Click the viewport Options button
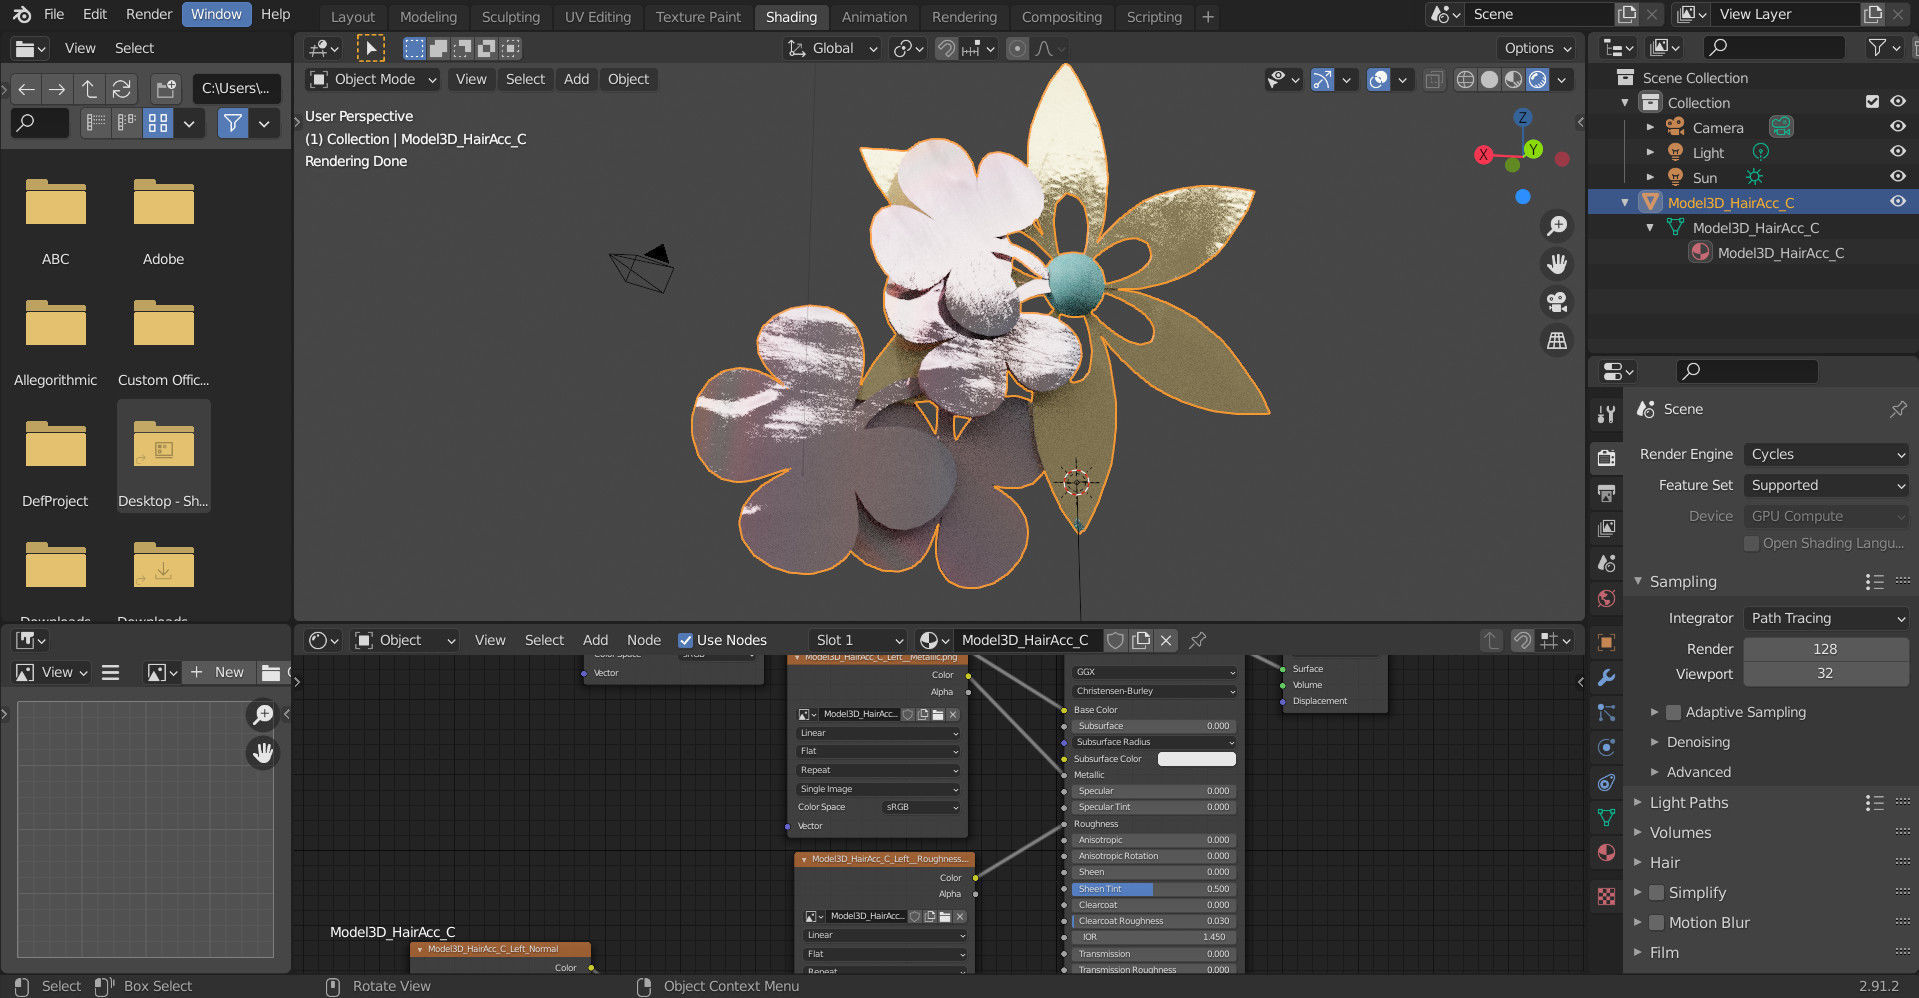Screen dimensions: 1919x998 1537,48
